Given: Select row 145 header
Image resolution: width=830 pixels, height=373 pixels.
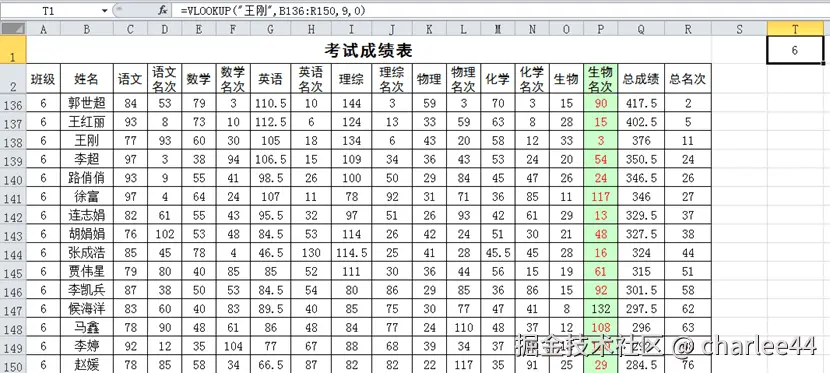Looking at the screenshot, I should point(13,272).
